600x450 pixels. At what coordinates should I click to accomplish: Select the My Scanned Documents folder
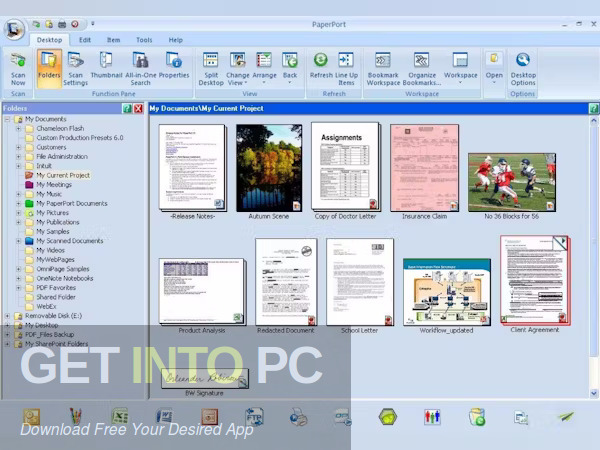point(64,241)
